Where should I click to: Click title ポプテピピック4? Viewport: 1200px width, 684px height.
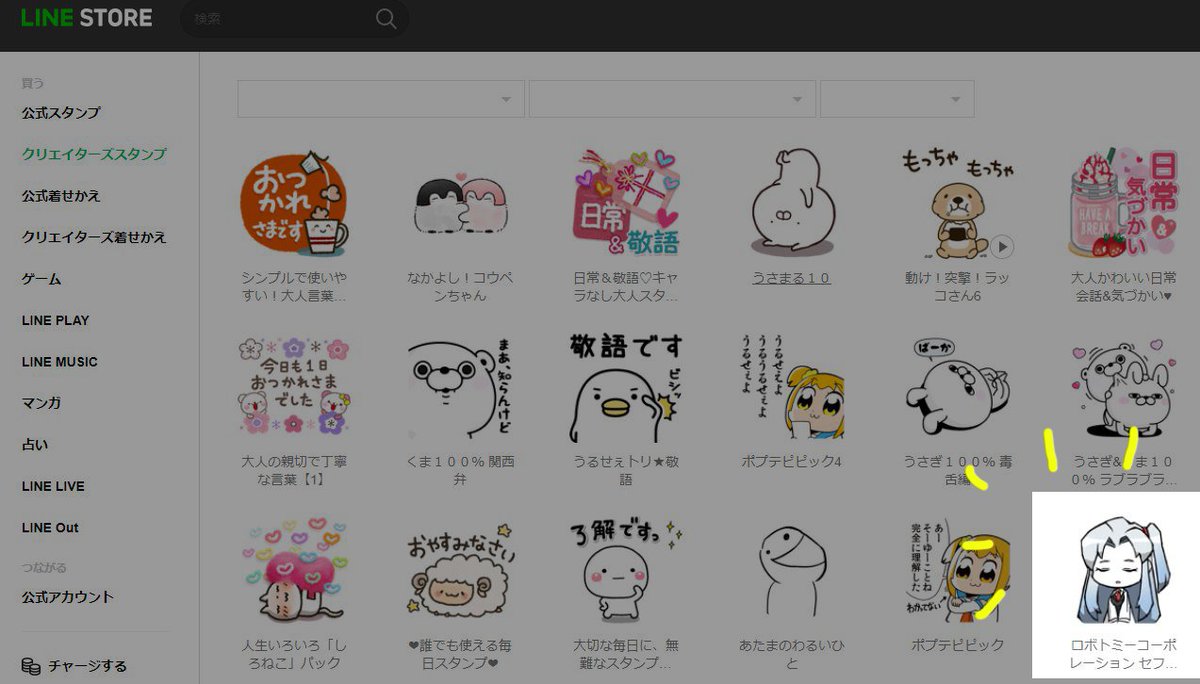coord(791,463)
